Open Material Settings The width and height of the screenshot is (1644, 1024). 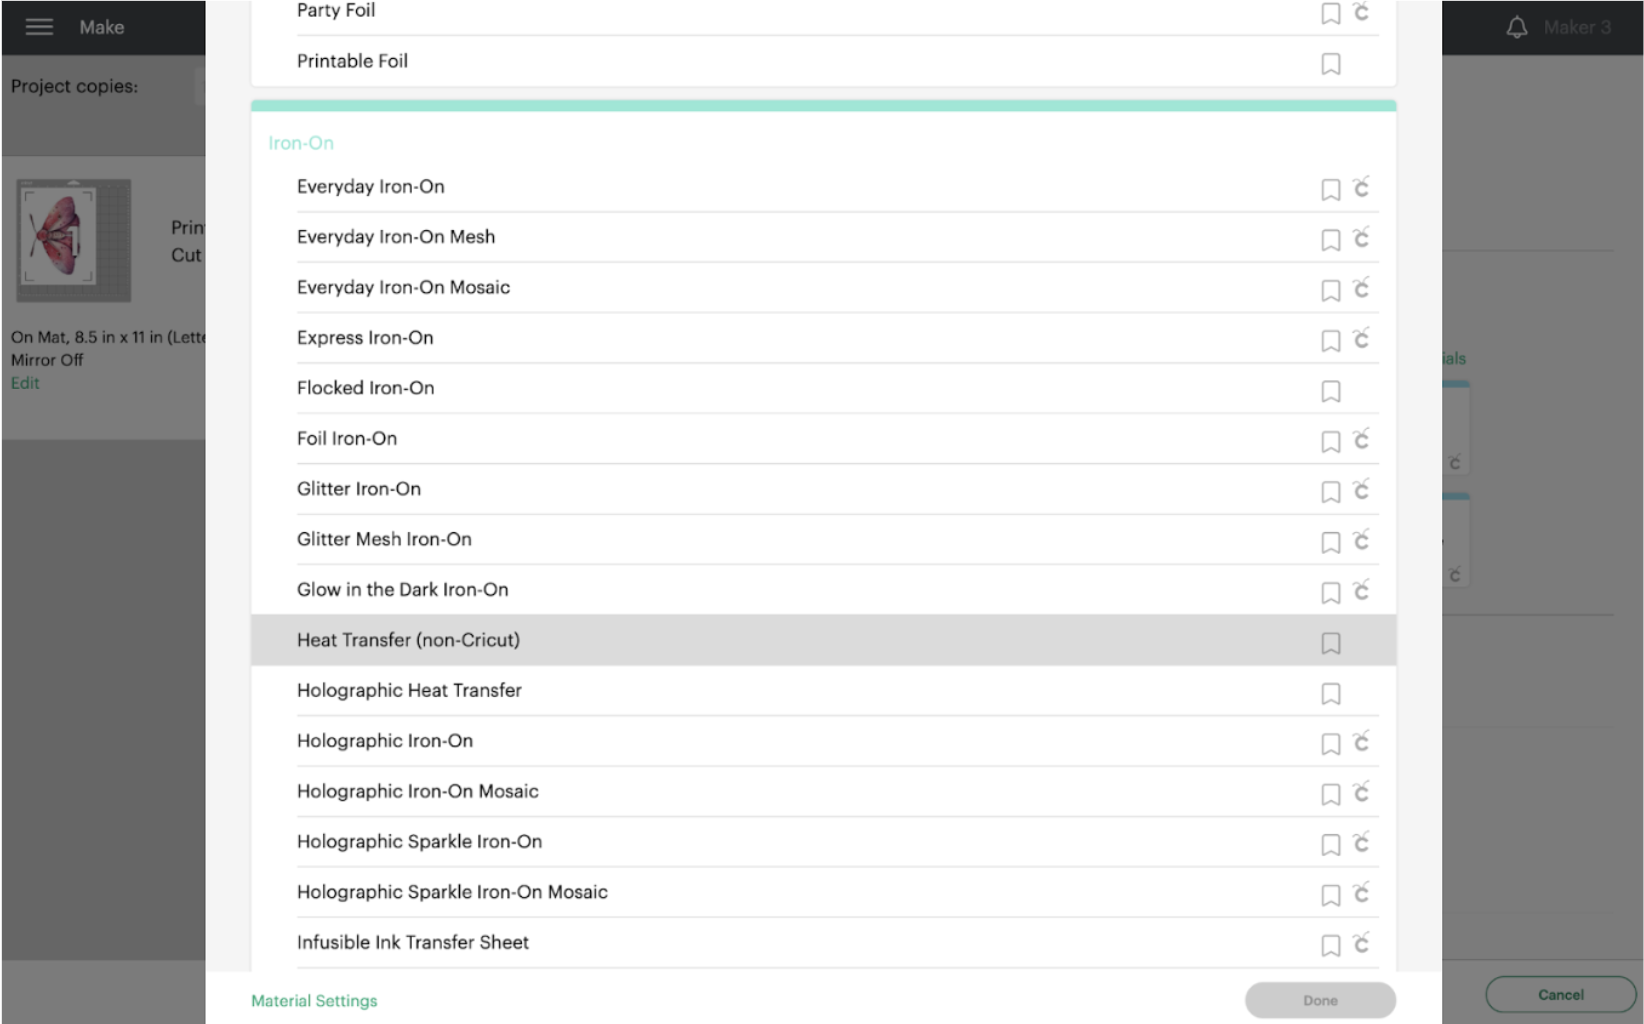313,1000
